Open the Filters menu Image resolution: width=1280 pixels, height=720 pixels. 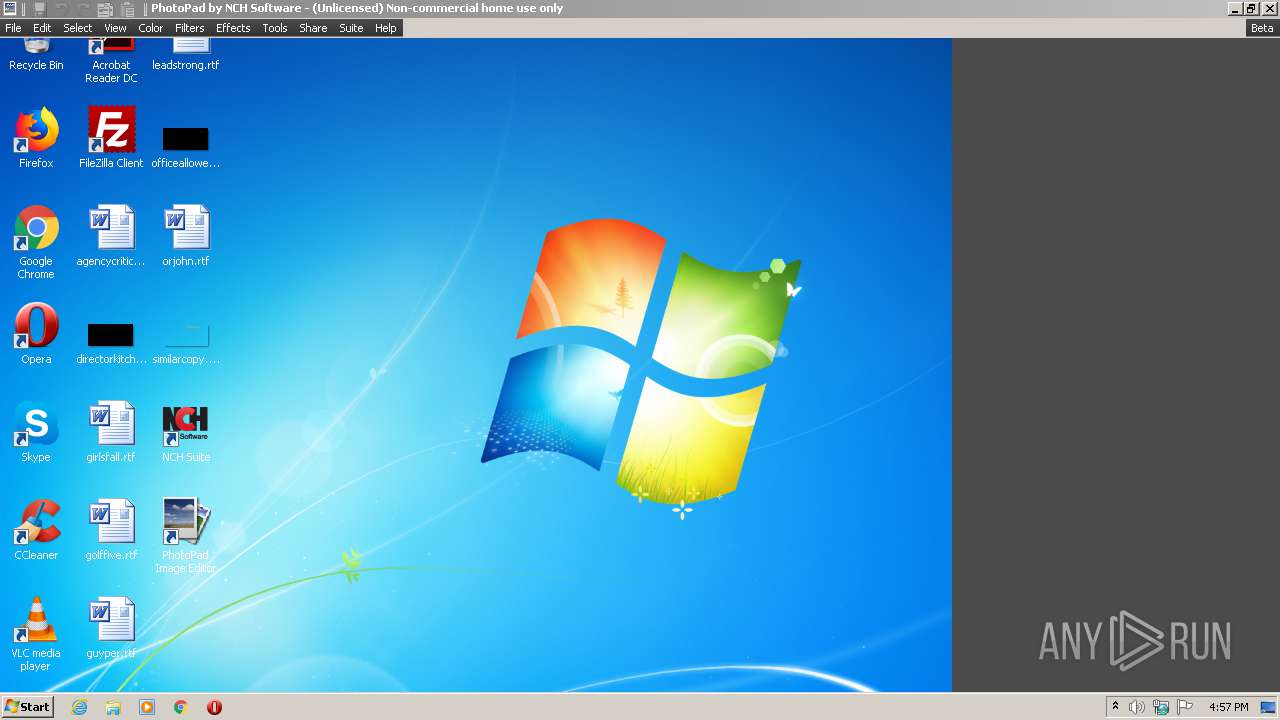pyautogui.click(x=190, y=28)
